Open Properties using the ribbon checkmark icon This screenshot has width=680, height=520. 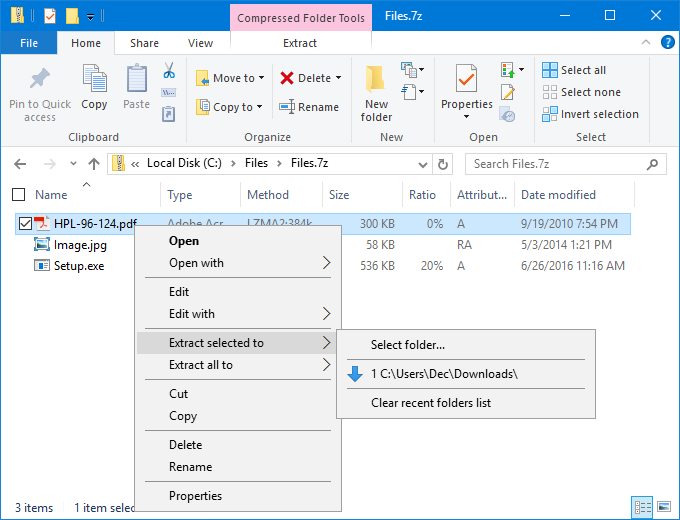click(466, 78)
